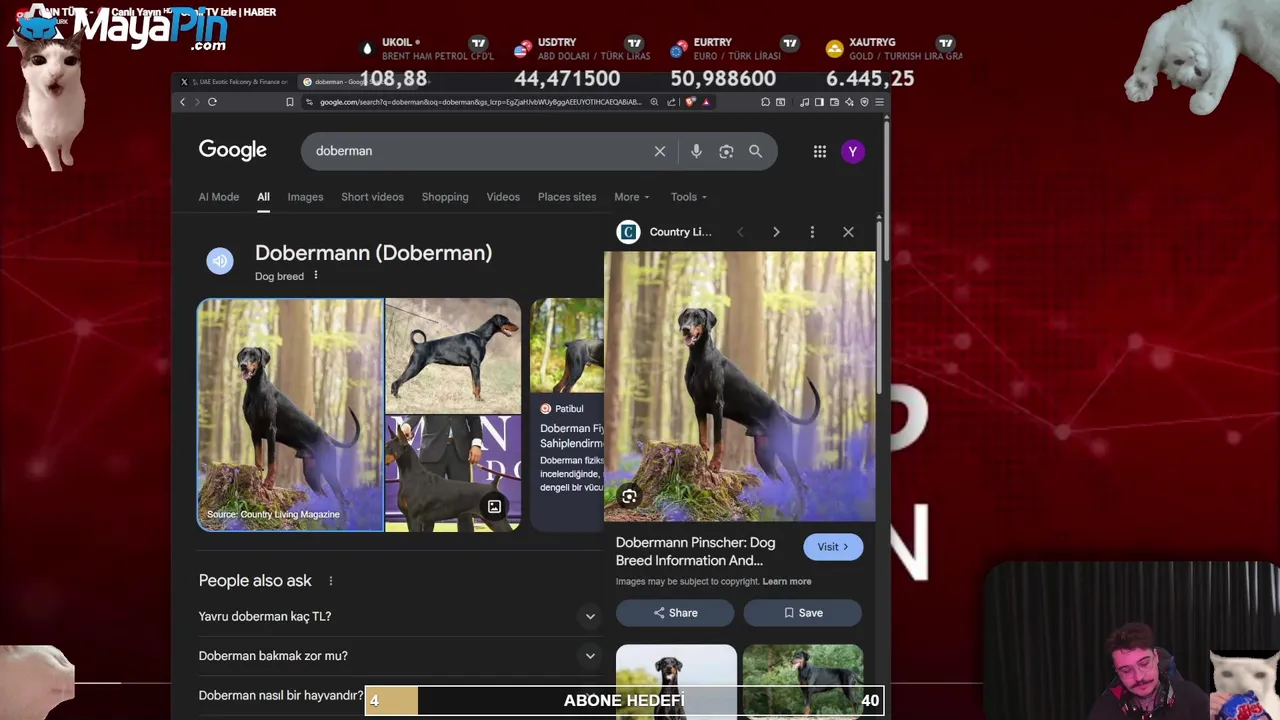Clear the doberman search query
This screenshot has width=1280, height=720.
coord(660,151)
